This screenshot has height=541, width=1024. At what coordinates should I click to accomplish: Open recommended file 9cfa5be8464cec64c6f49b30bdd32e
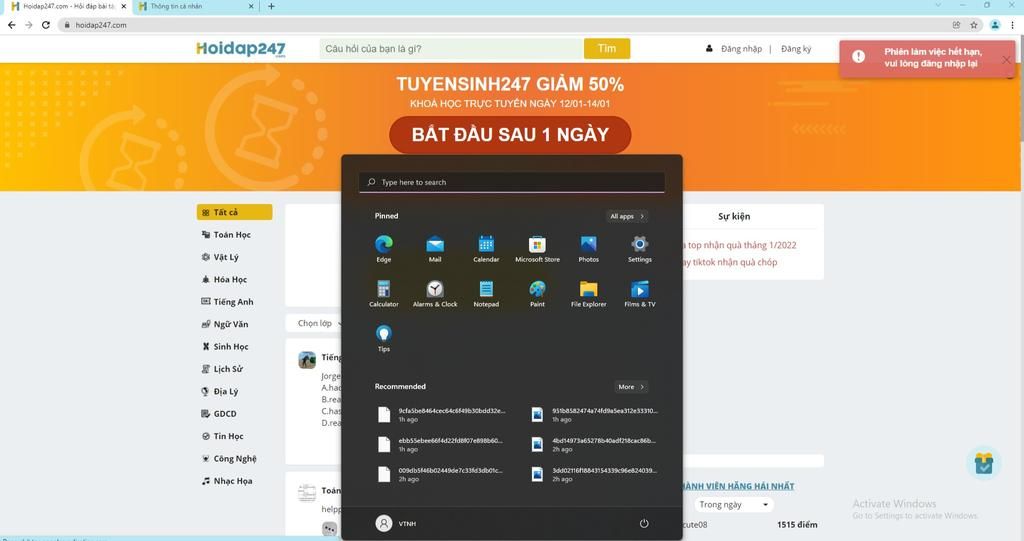pos(442,415)
